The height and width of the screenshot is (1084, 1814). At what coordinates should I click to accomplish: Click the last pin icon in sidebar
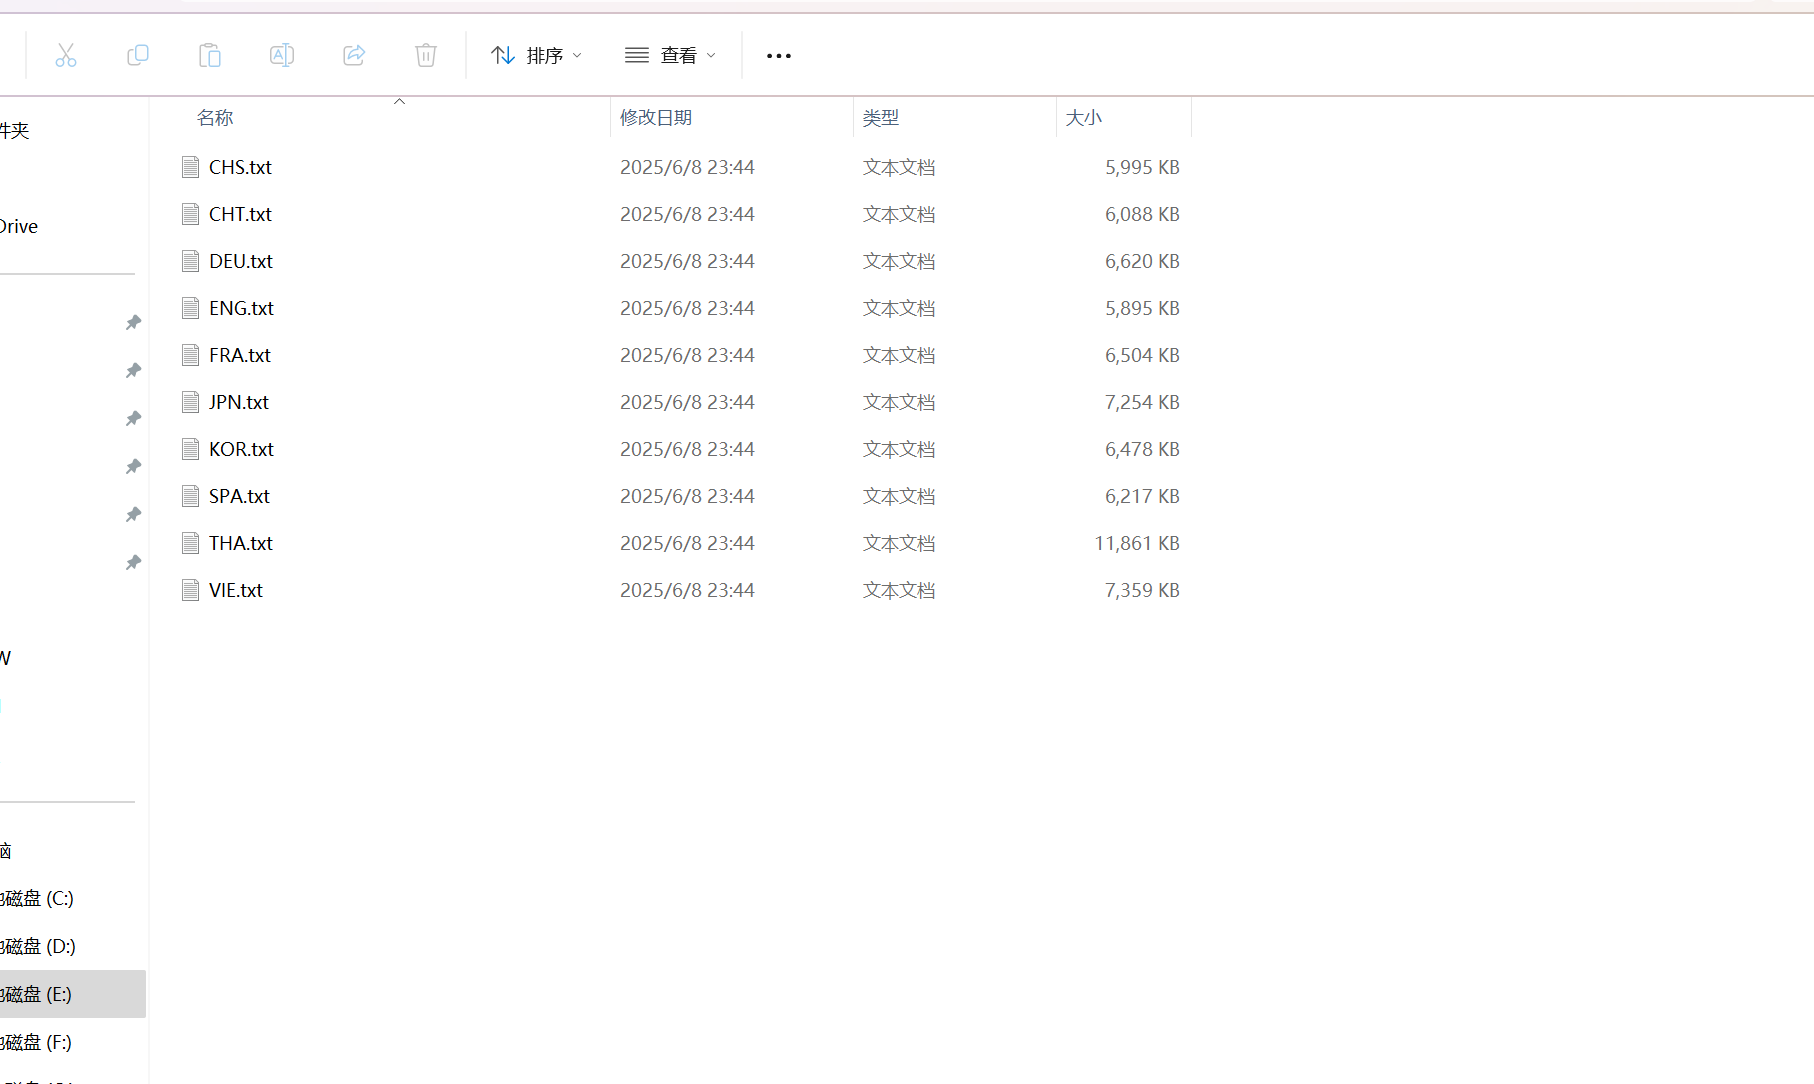tap(133, 562)
